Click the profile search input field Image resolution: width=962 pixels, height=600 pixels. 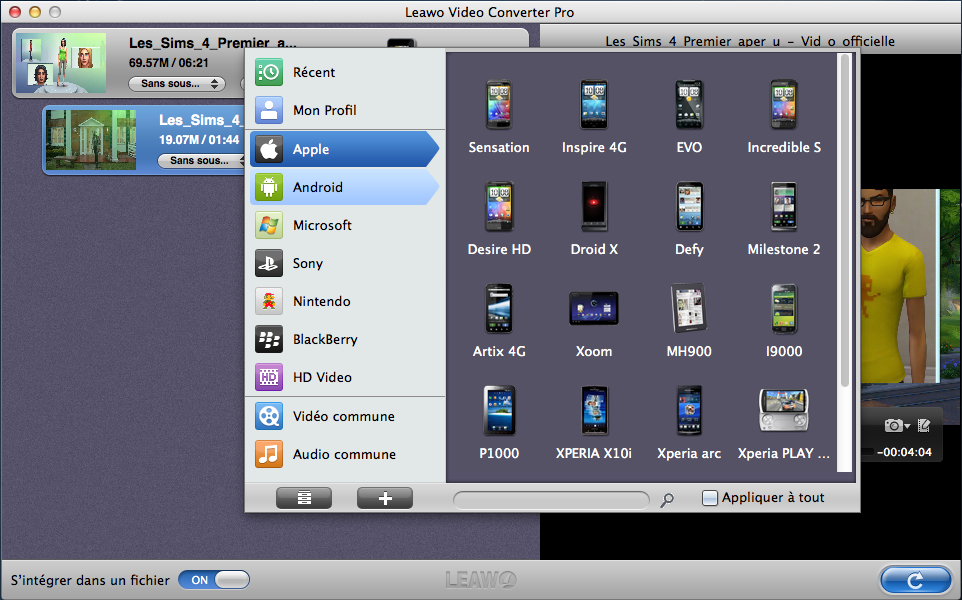(x=551, y=499)
